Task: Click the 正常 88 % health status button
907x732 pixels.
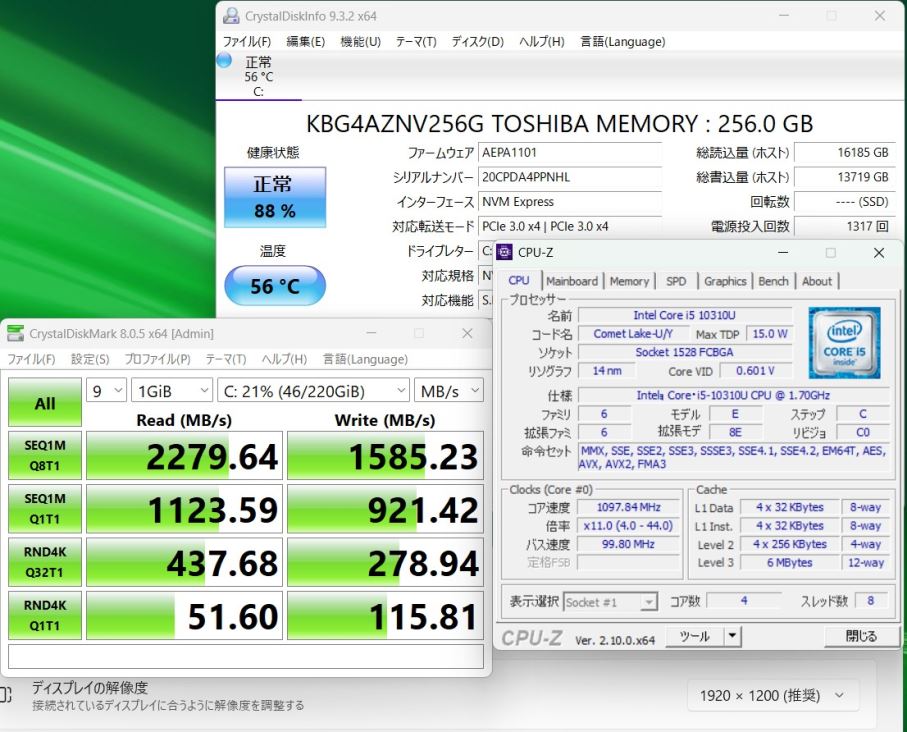Action: pyautogui.click(x=275, y=197)
